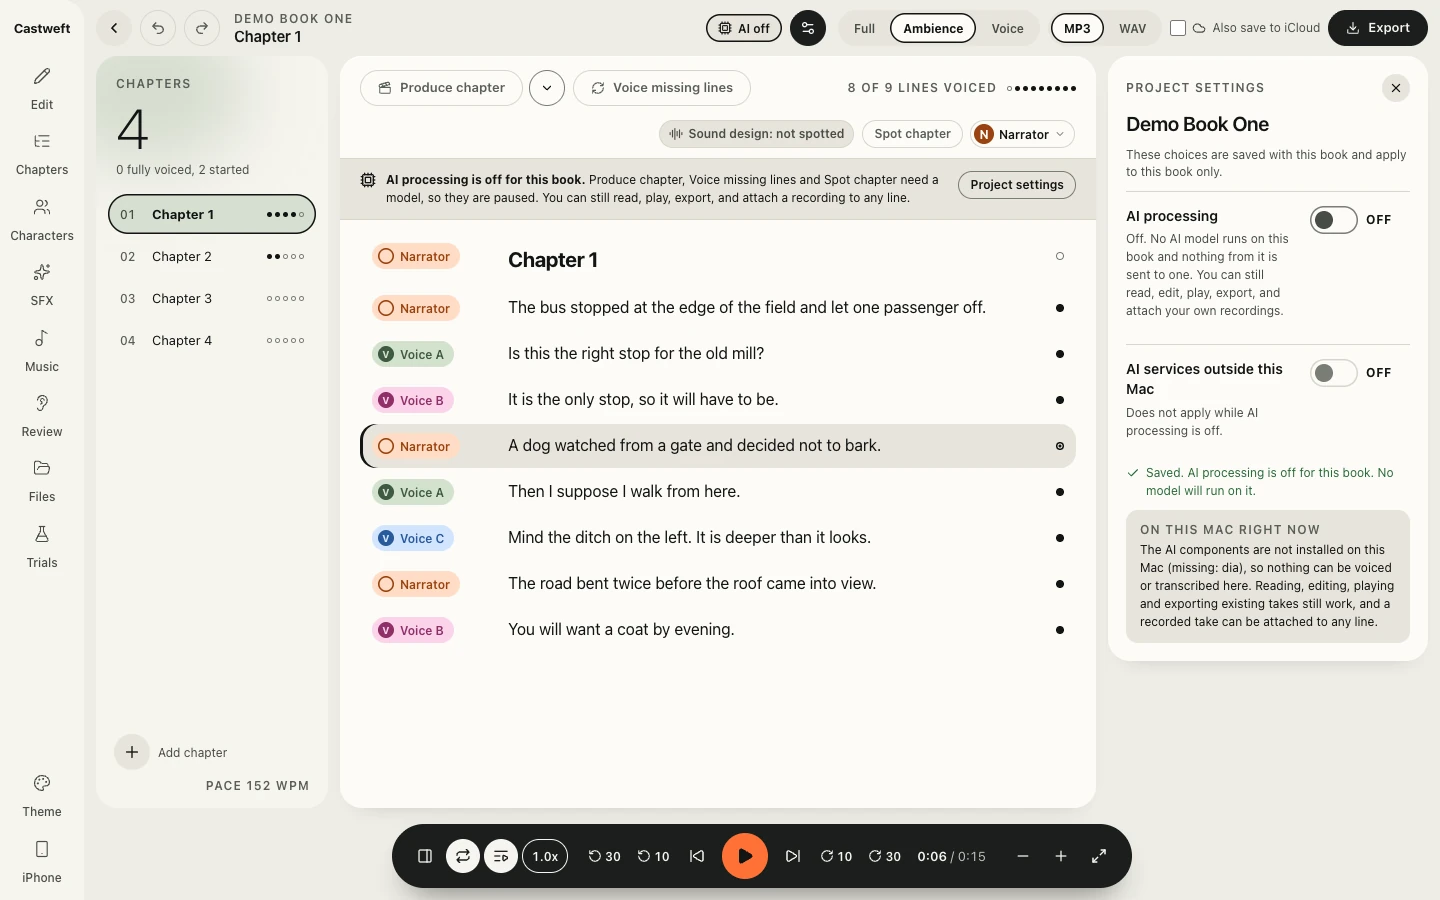This screenshot has width=1440, height=900.
Task: Check Also save to iCloud
Action: pyautogui.click(x=1178, y=28)
